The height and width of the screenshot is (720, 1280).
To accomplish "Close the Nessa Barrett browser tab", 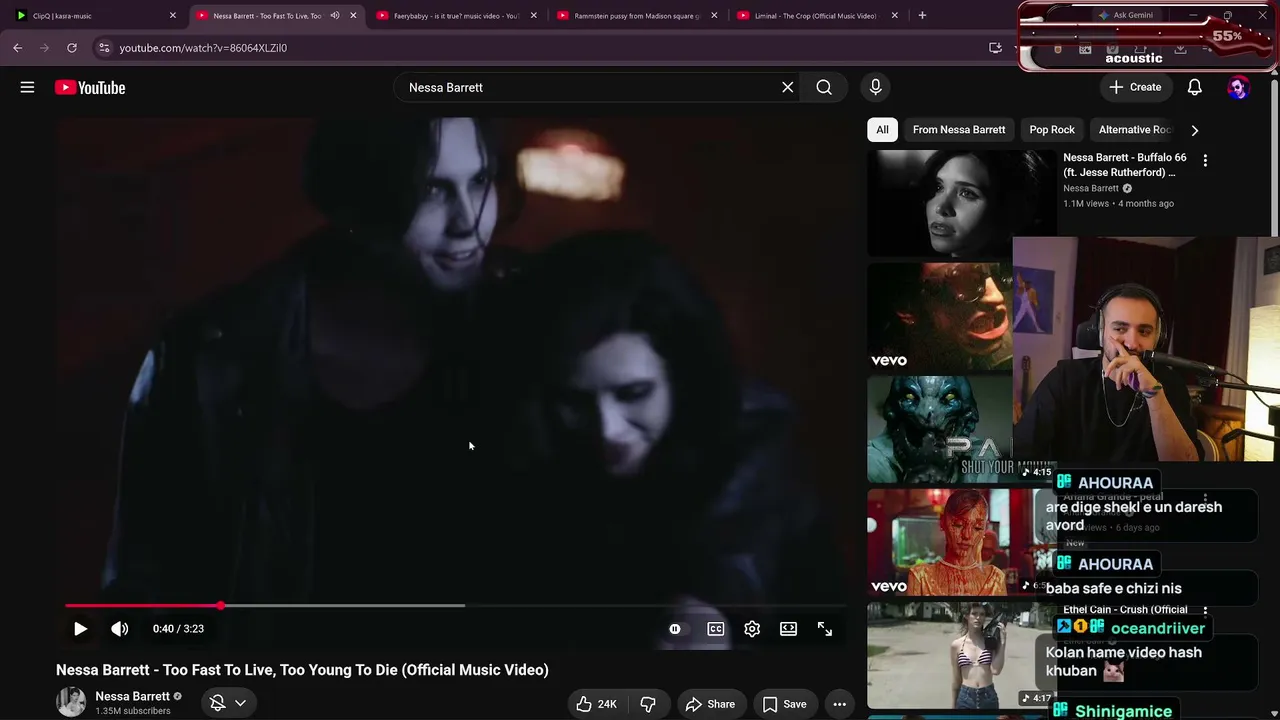I will point(353,16).
